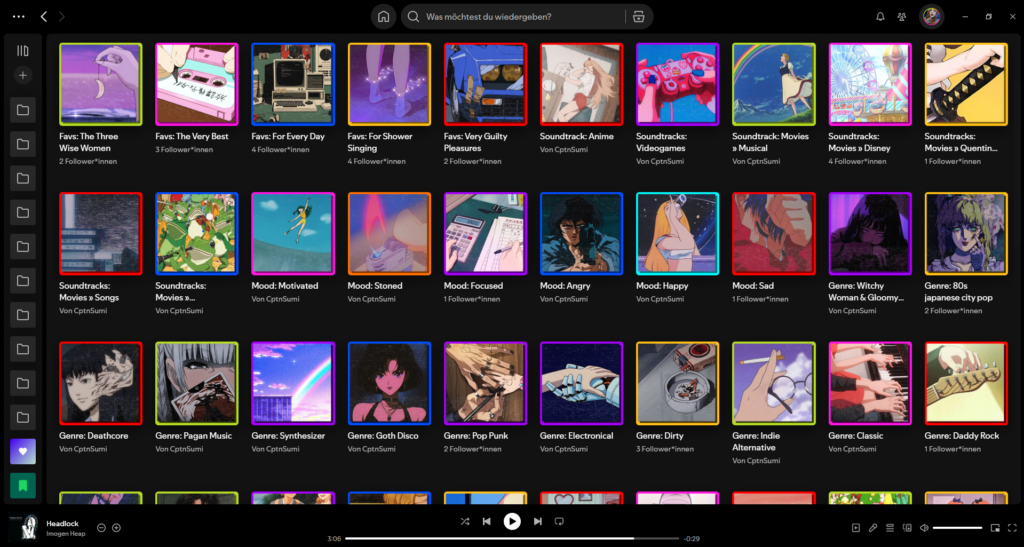Image resolution: width=1024 pixels, height=547 pixels.
Task: Open the folder directly above the heart tile
Action: pyautogui.click(x=23, y=417)
